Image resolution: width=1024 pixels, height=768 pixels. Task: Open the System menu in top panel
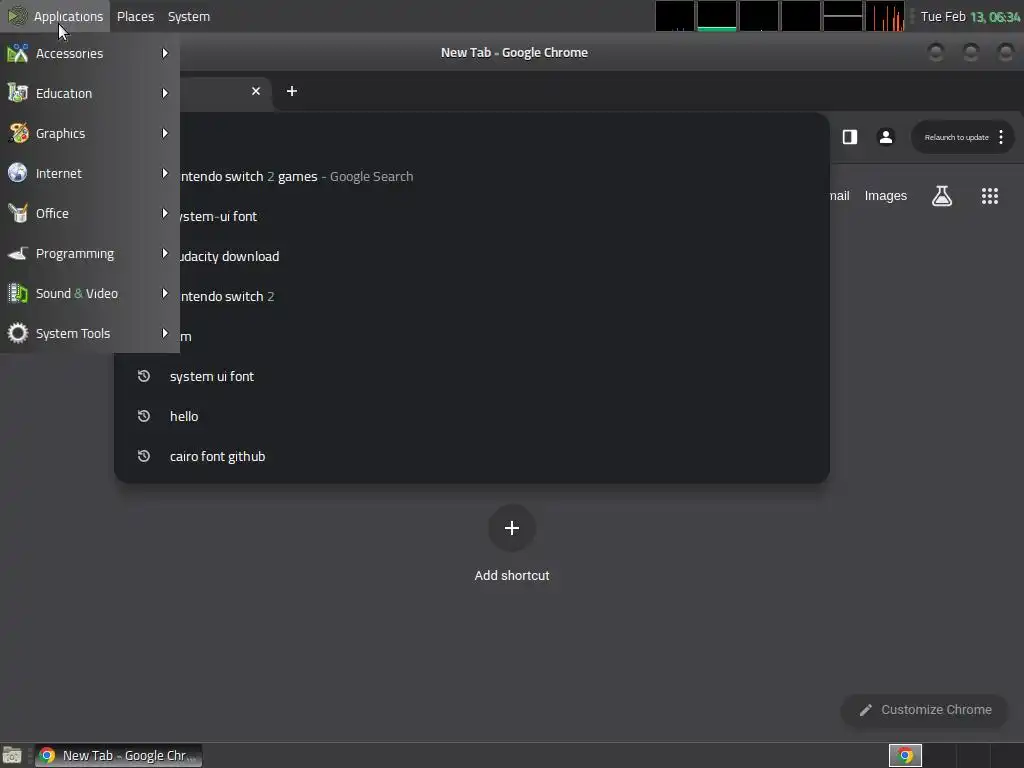[x=189, y=16]
